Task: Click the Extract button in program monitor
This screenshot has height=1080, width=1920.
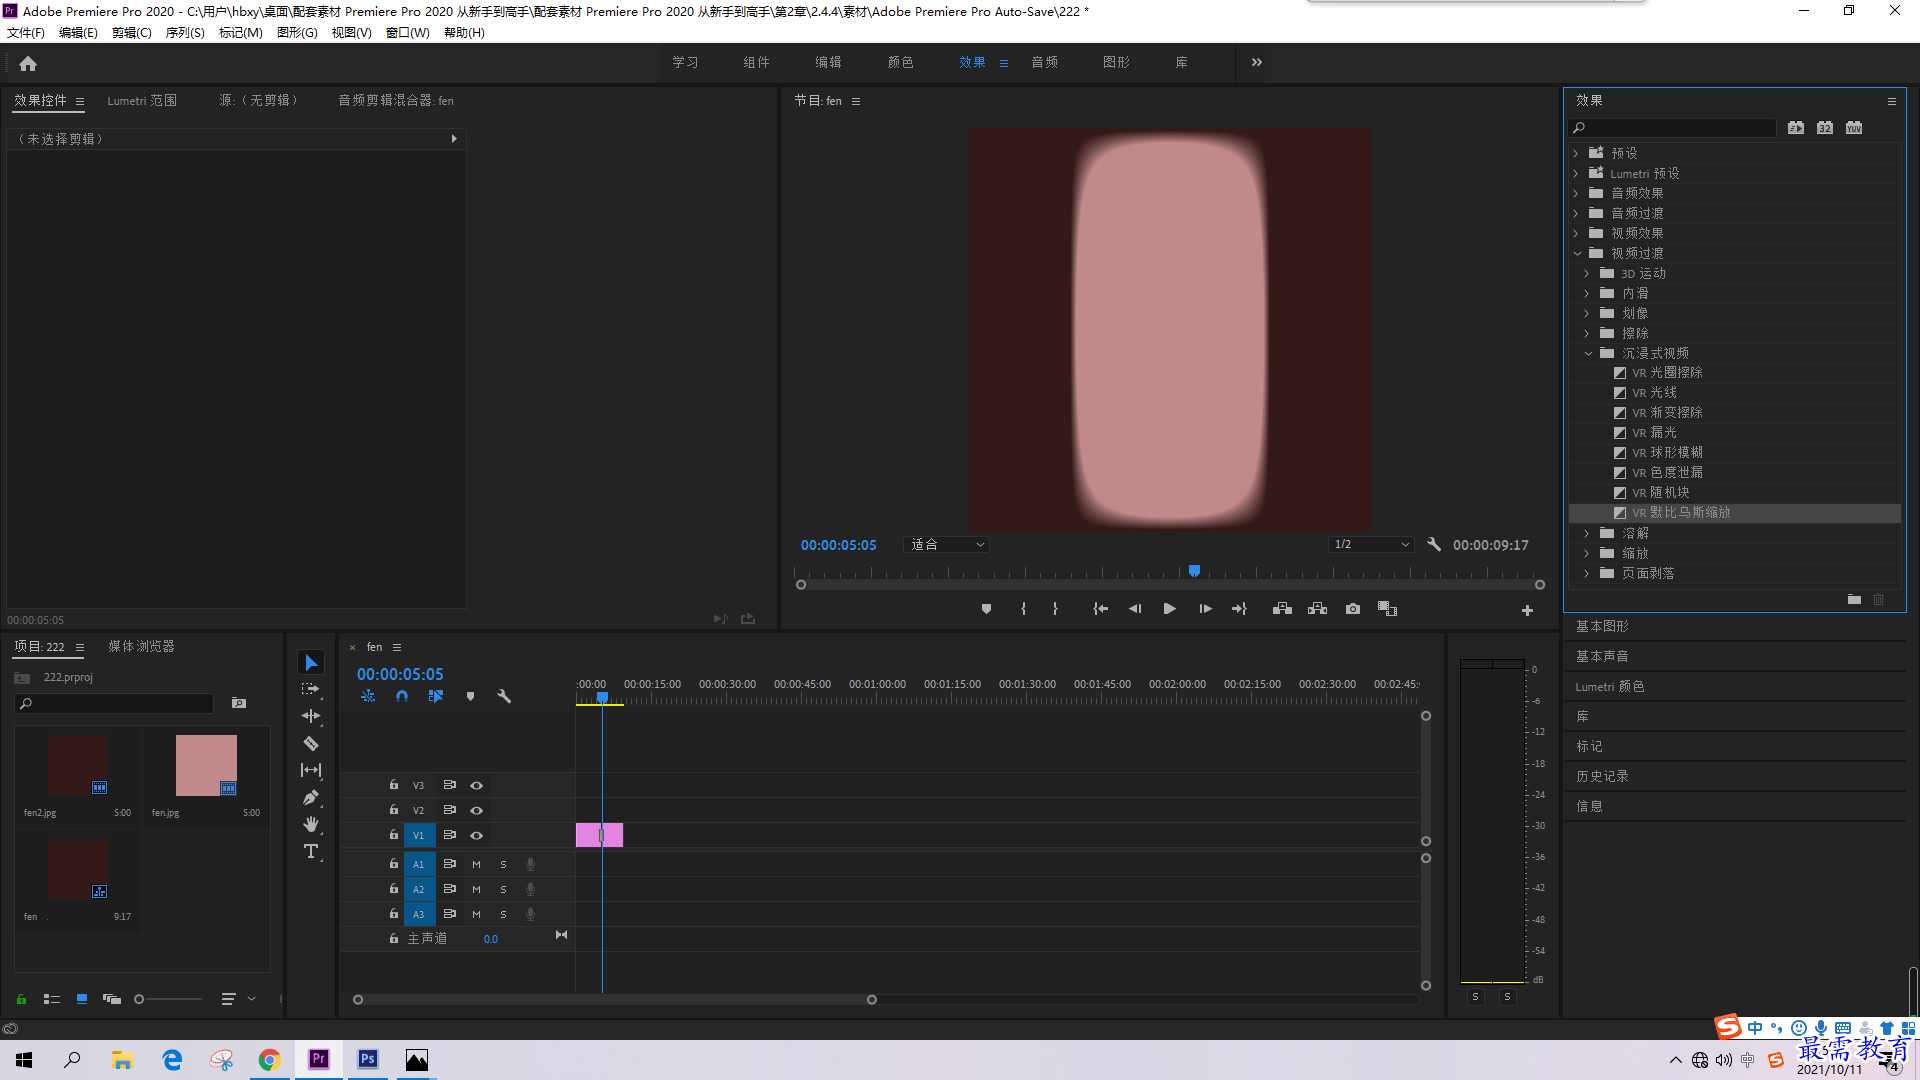Action: pyautogui.click(x=1317, y=609)
